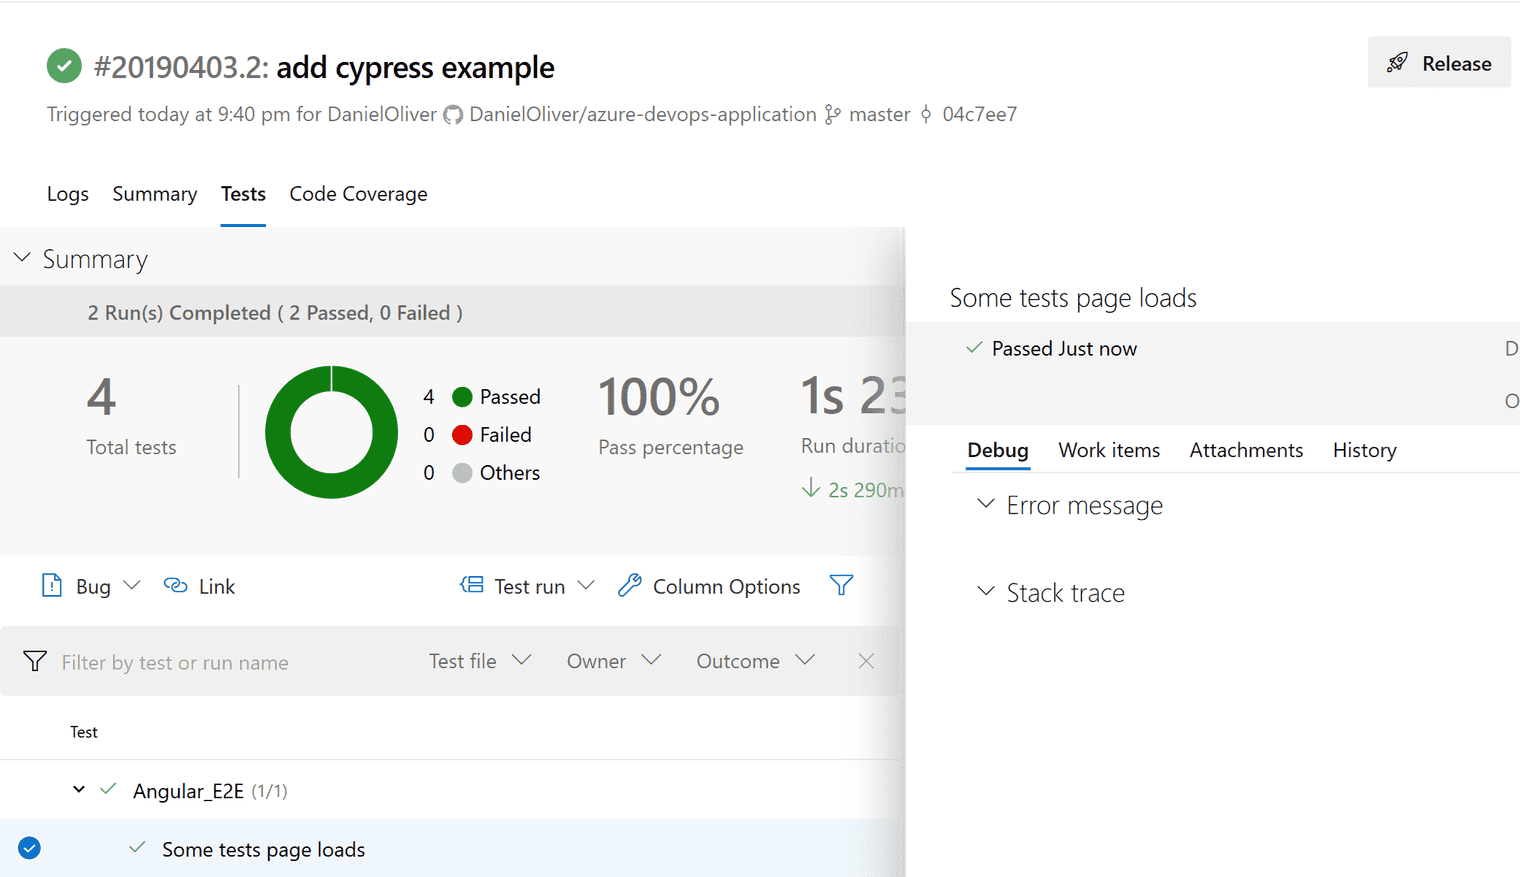The height and width of the screenshot is (877, 1520).
Task: Select the Test run grouping icon
Action: (x=470, y=585)
